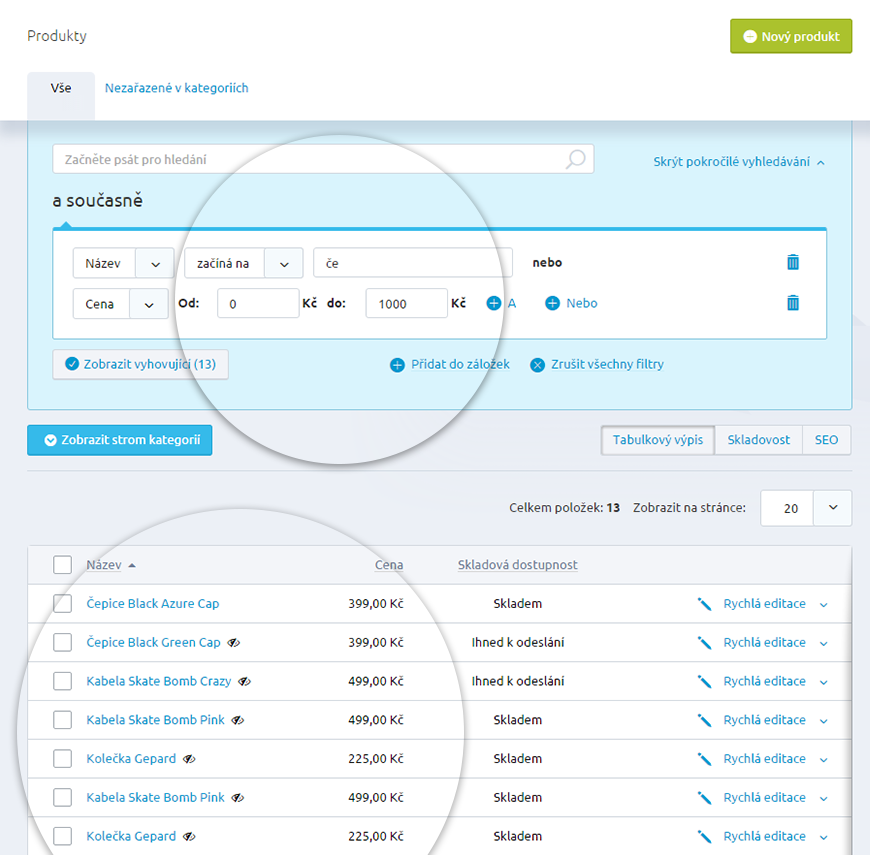Sort by the Název column header
Image resolution: width=870 pixels, height=855 pixels.
[104, 565]
